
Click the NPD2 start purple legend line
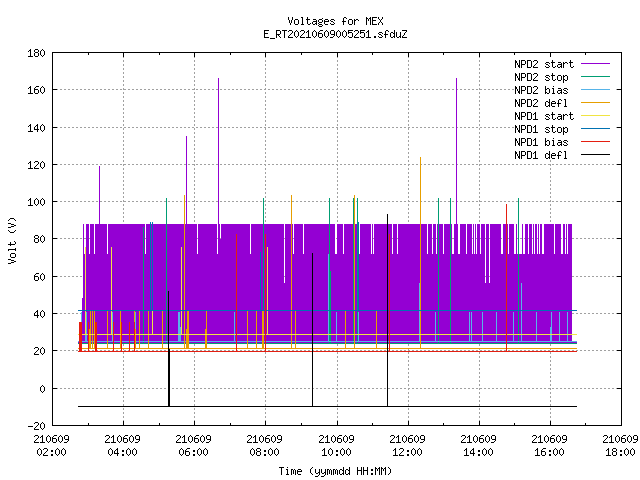coord(595,64)
